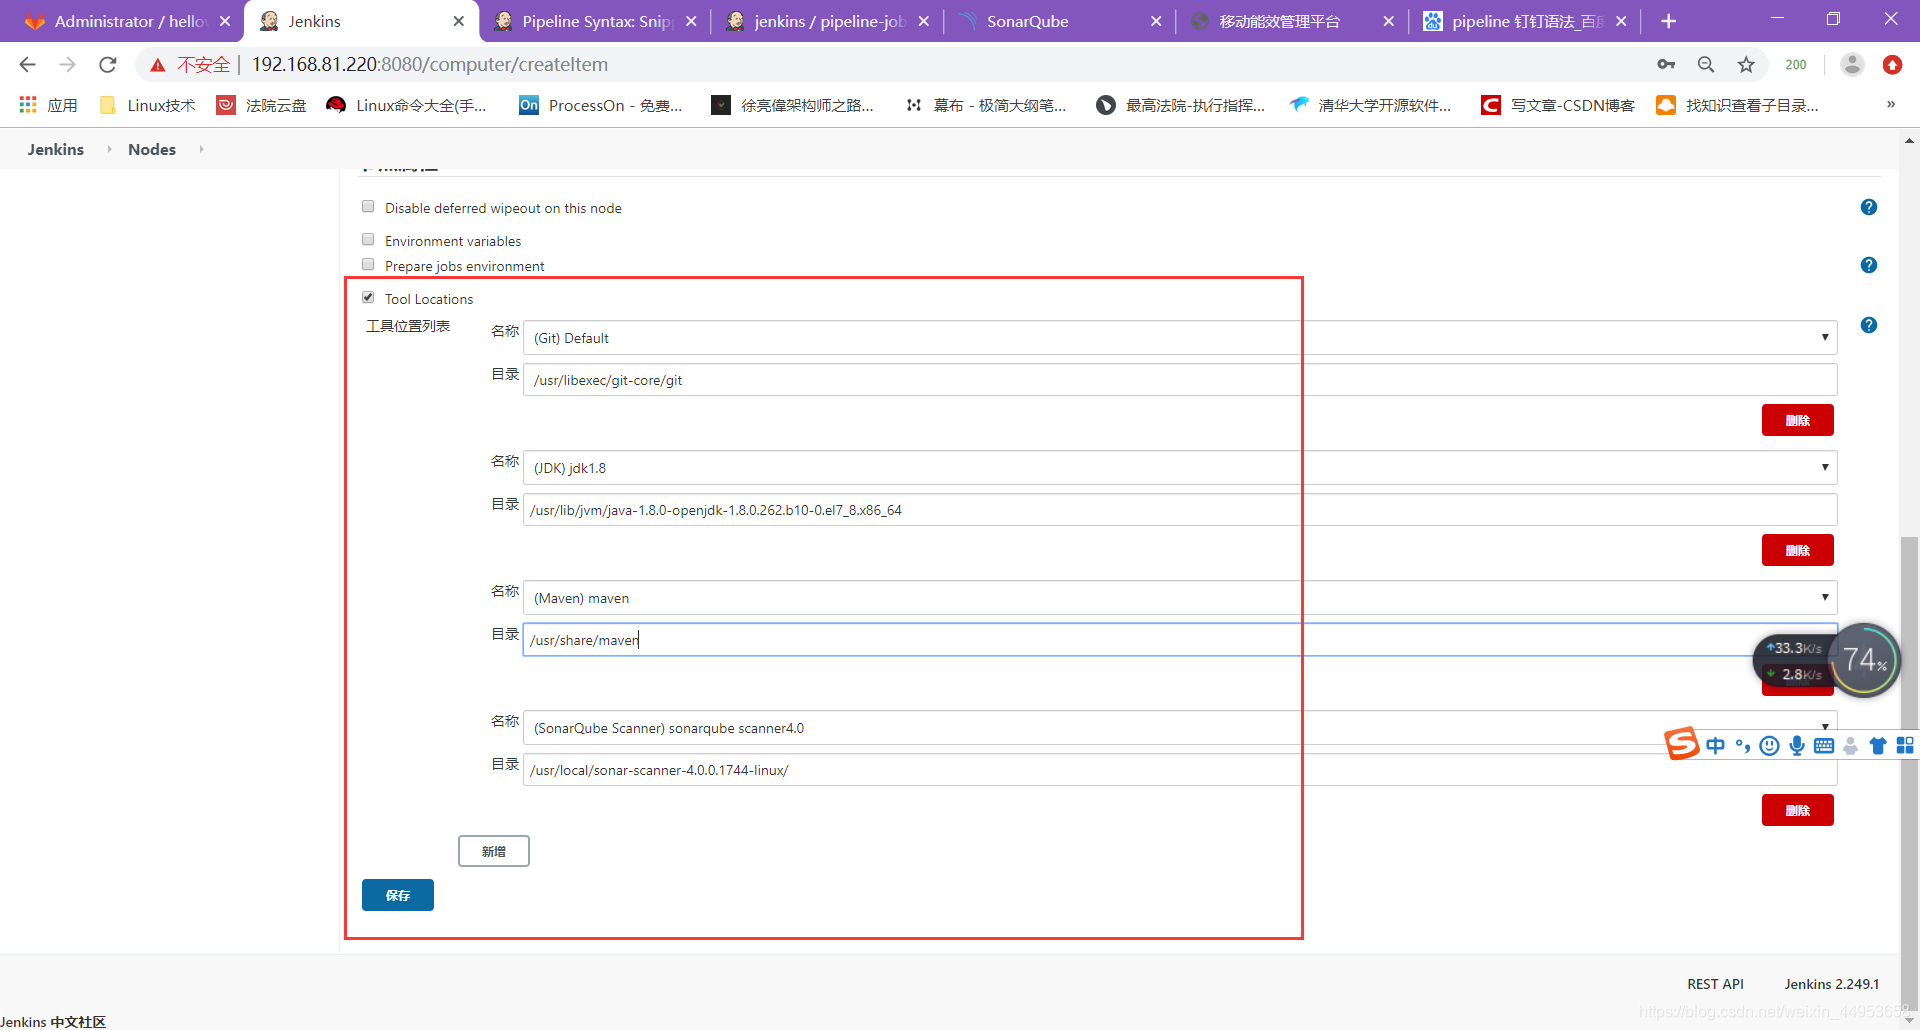Open Sogou emoji face icon

point(1770,746)
